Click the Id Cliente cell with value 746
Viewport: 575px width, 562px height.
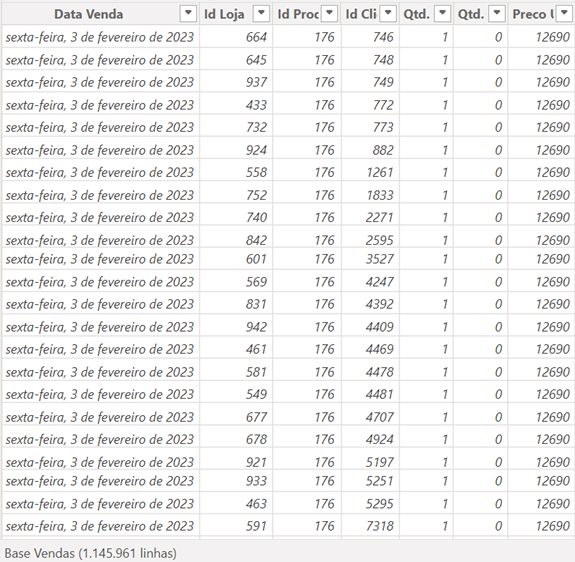pyautogui.click(x=370, y=37)
